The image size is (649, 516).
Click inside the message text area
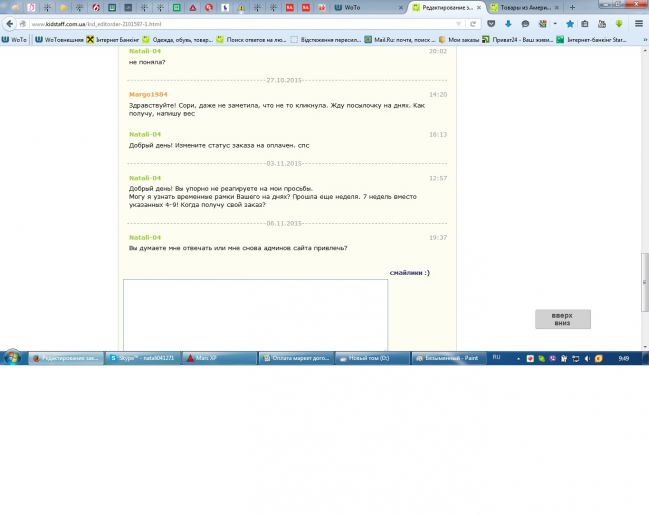[255, 314]
